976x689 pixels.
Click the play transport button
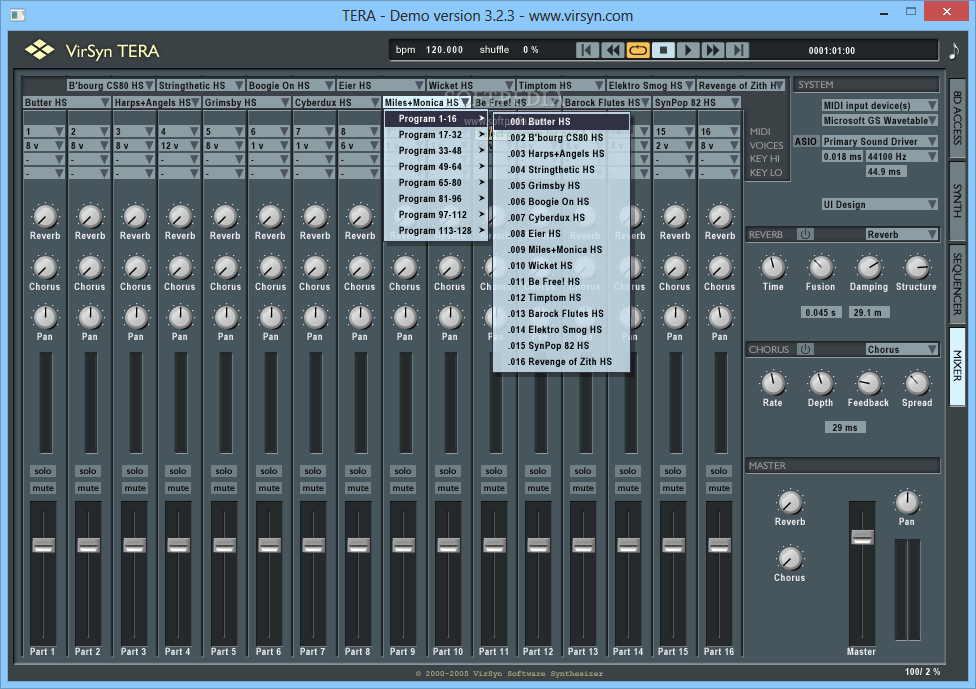(x=688, y=50)
